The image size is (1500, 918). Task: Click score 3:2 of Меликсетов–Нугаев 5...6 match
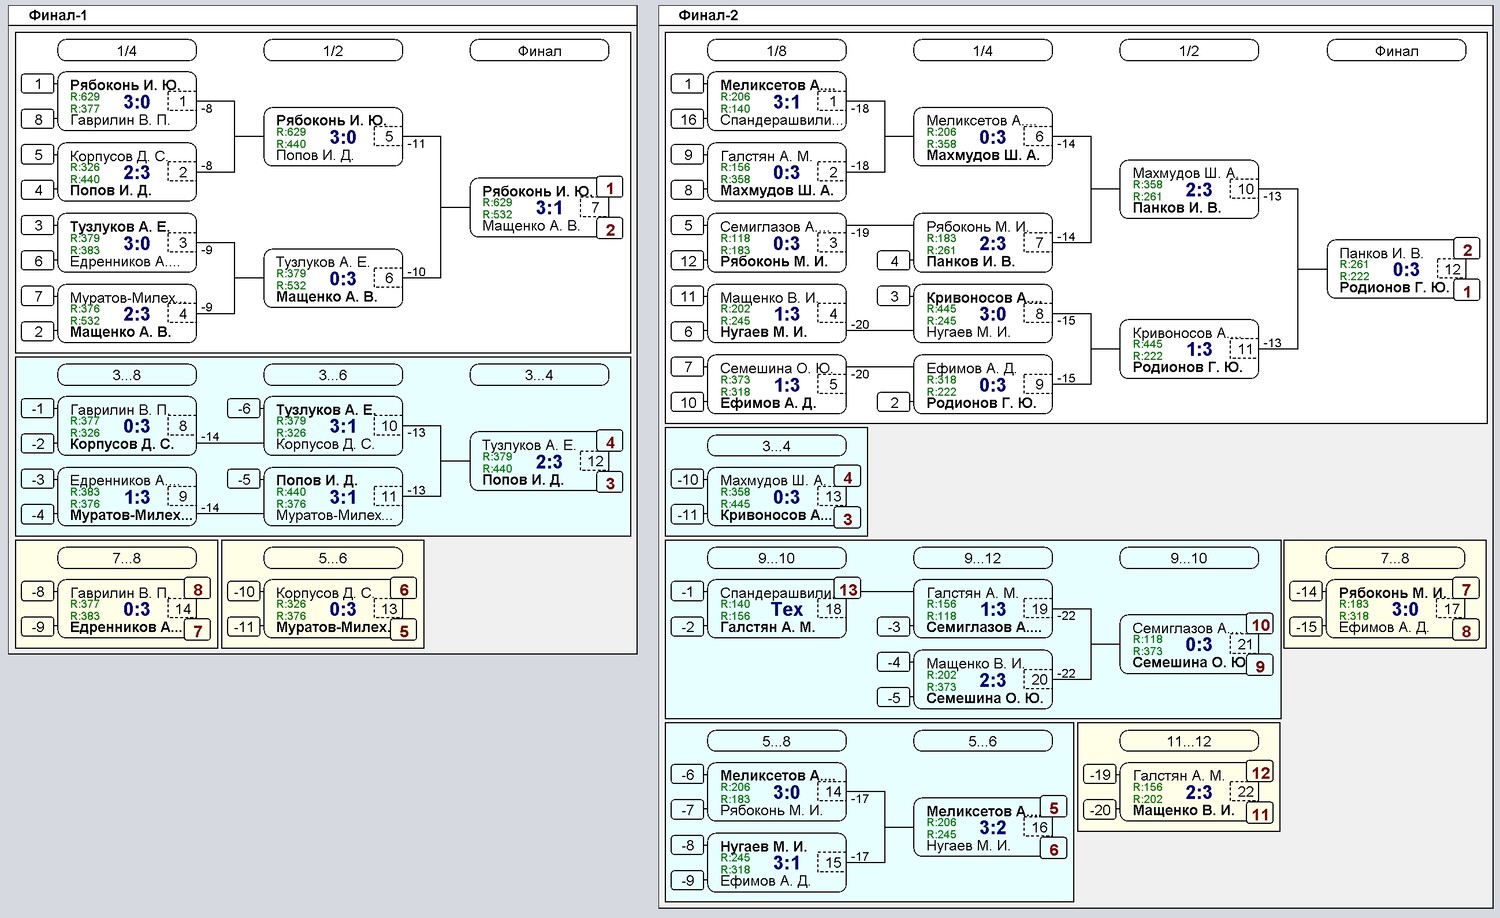point(993,828)
